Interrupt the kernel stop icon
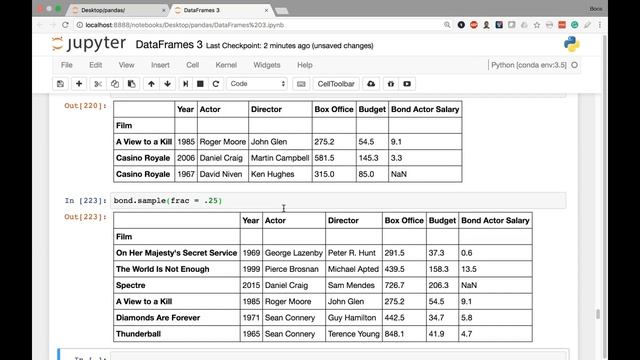The width and height of the screenshot is (640, 360). click(200, 84)
